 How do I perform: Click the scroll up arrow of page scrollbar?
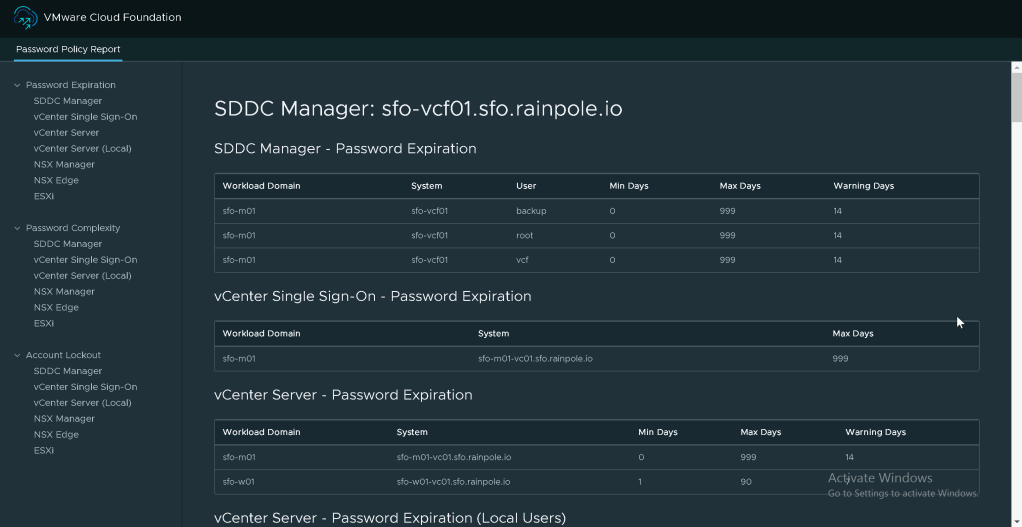[x=1015, y=67]
